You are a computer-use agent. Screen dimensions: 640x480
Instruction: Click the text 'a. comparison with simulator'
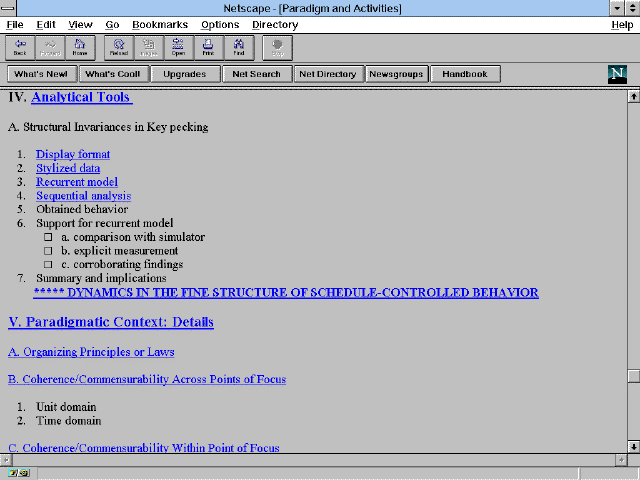pyautogui.click(x=133, y=237)
